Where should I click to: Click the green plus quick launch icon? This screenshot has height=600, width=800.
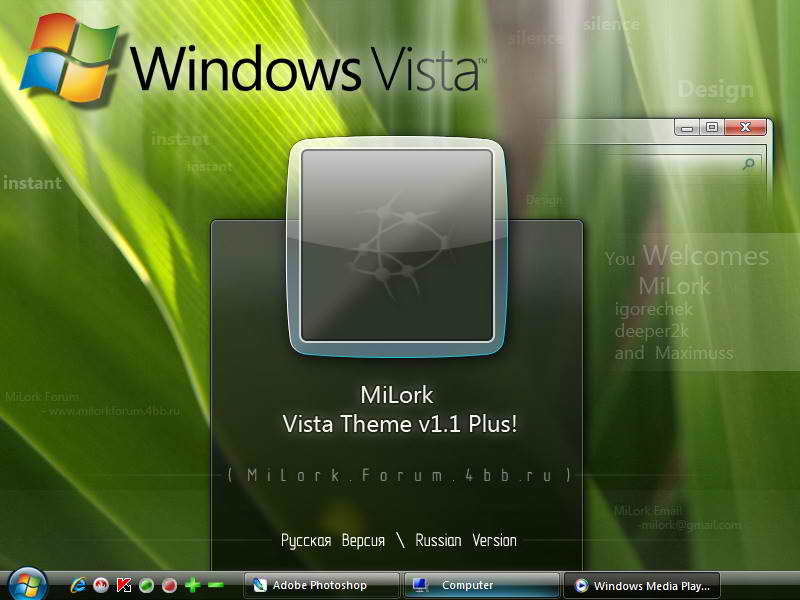coord(192,585)
